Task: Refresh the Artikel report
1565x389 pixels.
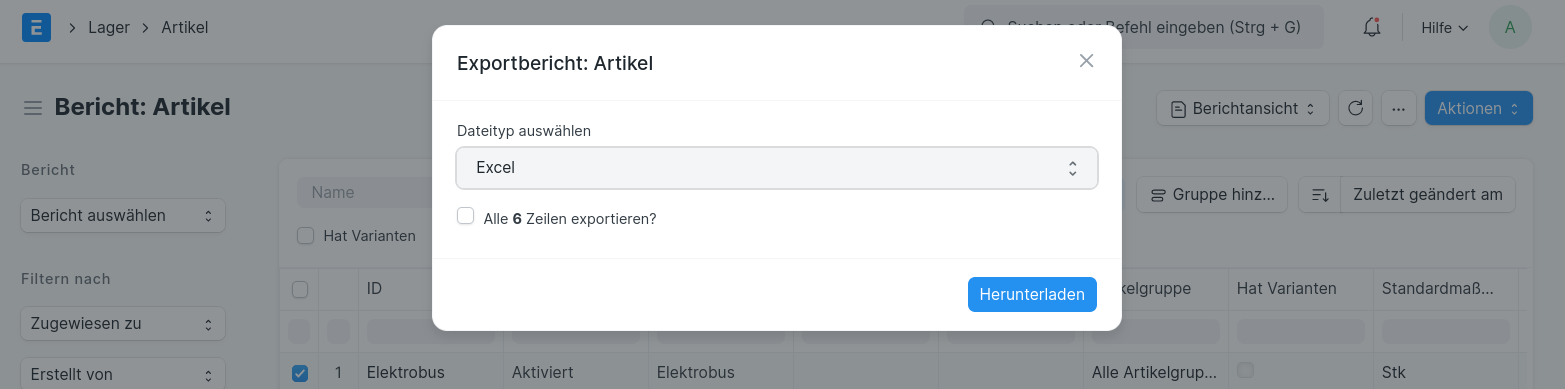Action: point(1356,108)
